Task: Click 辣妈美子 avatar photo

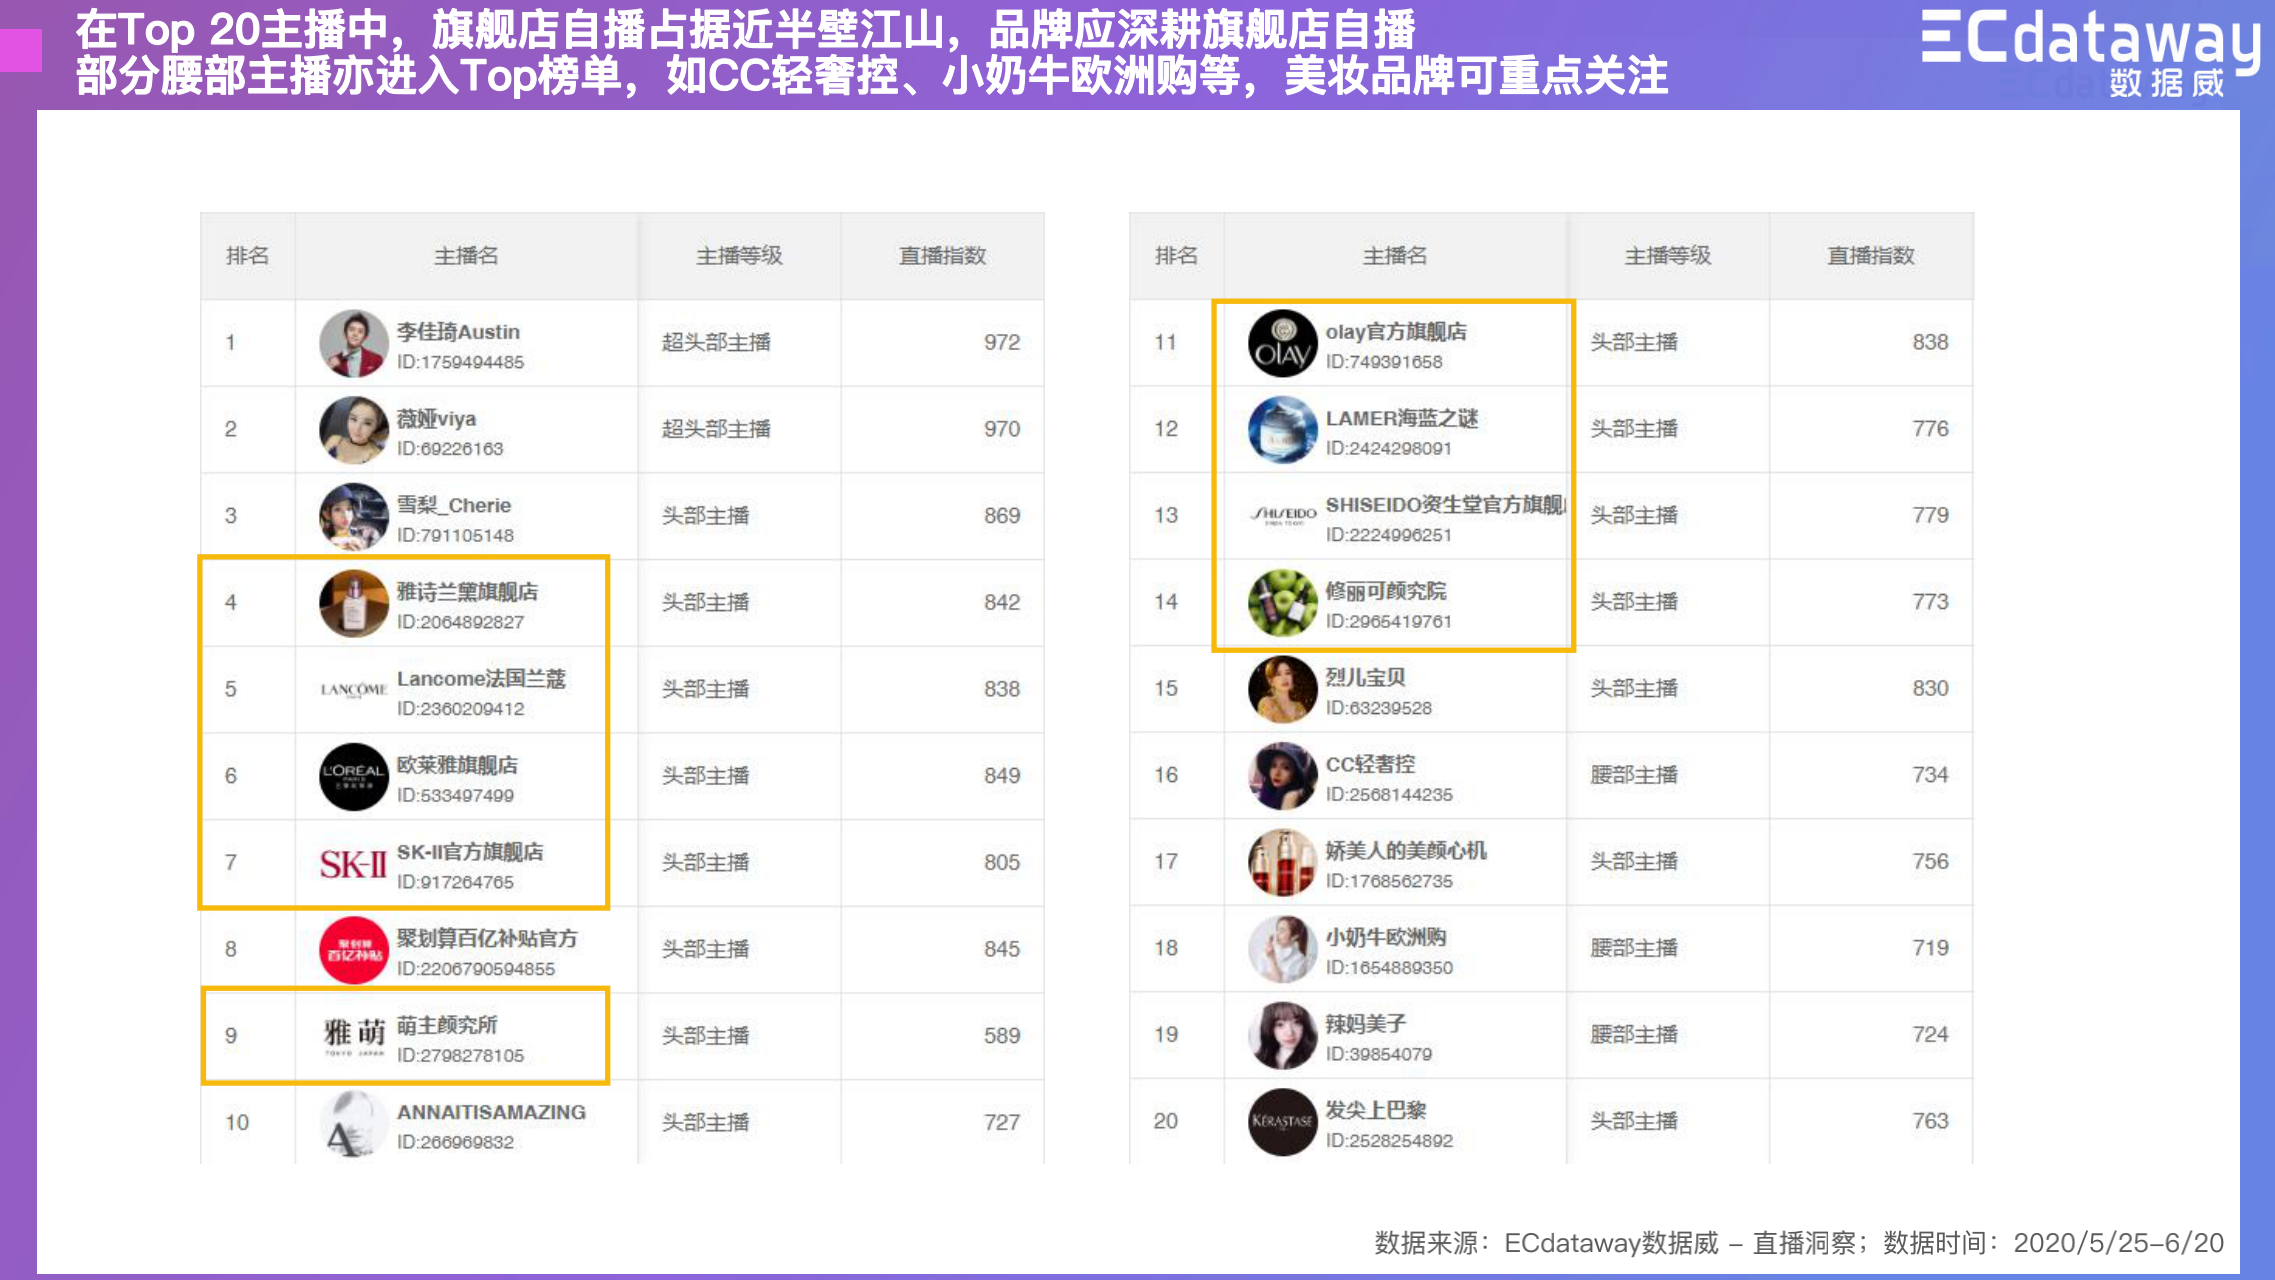Action: pos(1282,1036)
